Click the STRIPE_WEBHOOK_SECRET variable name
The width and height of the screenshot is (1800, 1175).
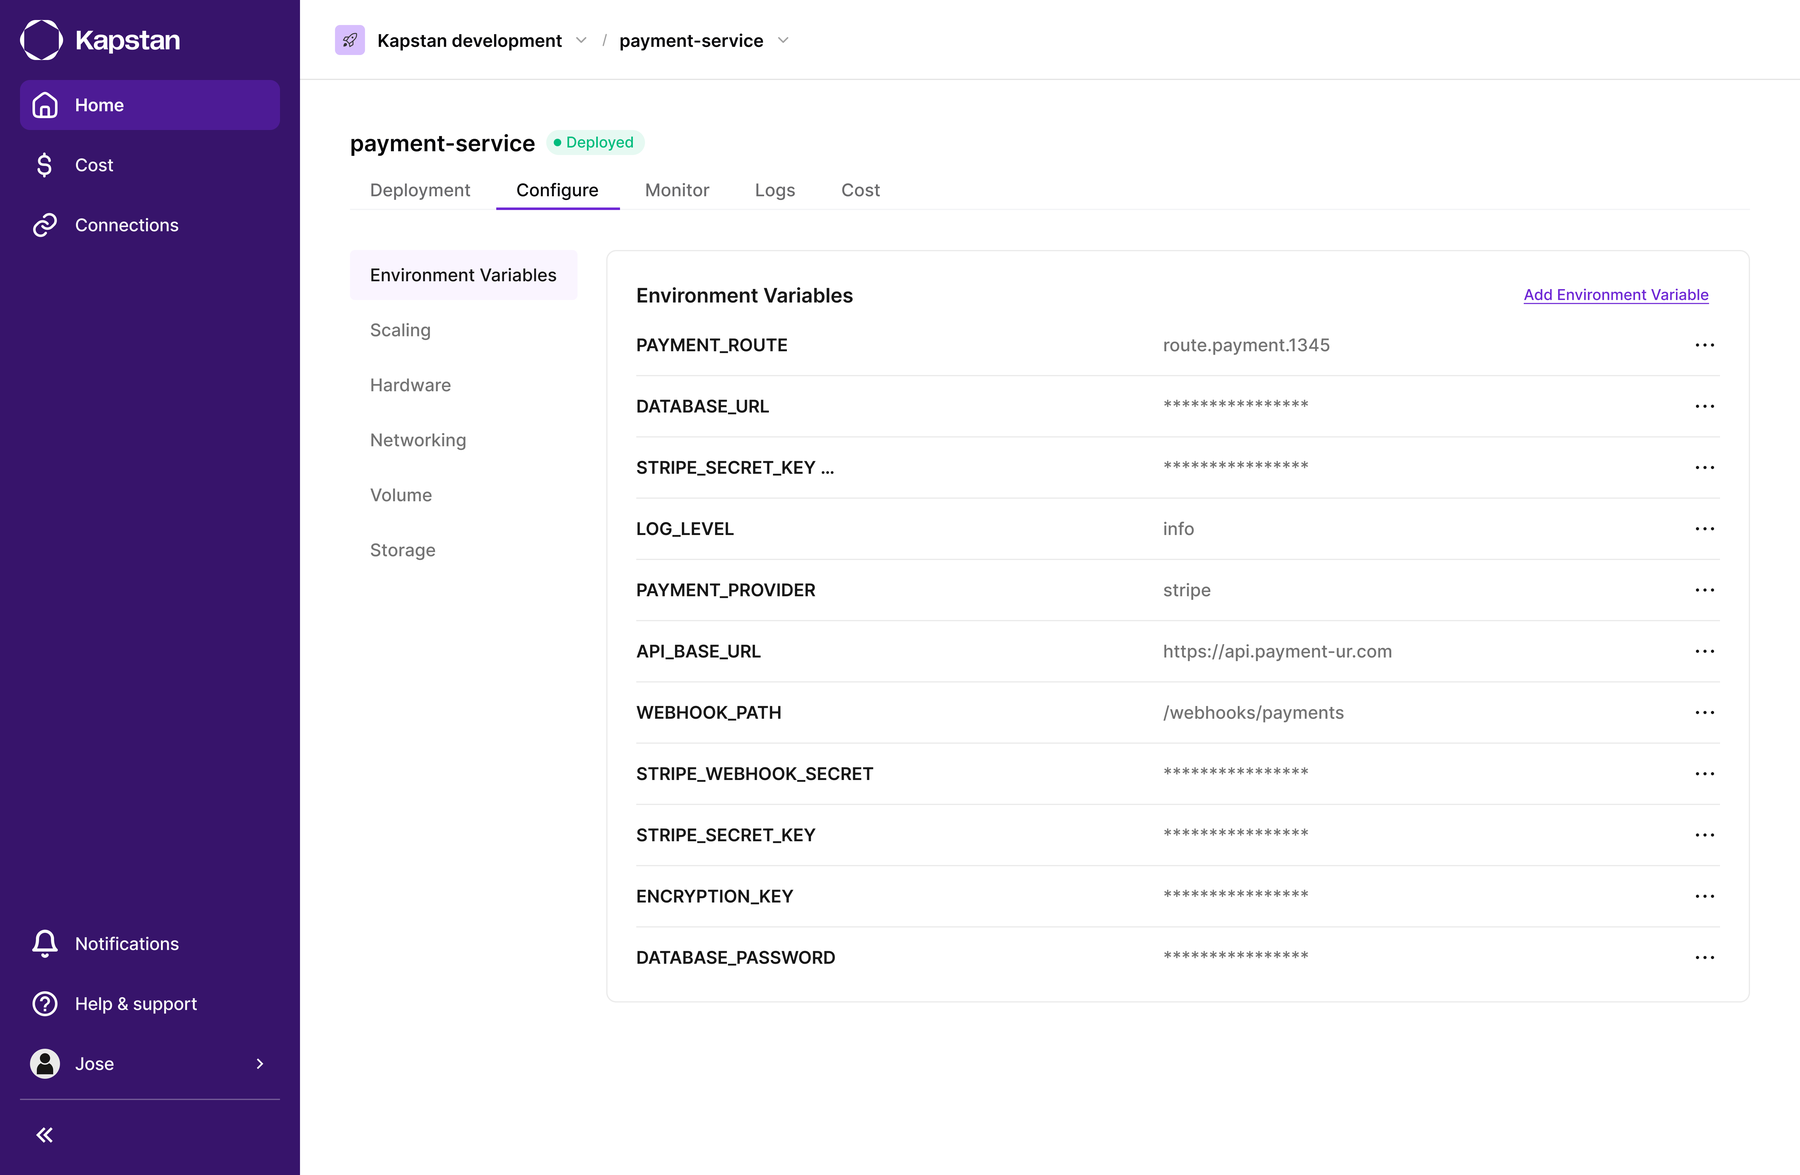coord(755,774)
